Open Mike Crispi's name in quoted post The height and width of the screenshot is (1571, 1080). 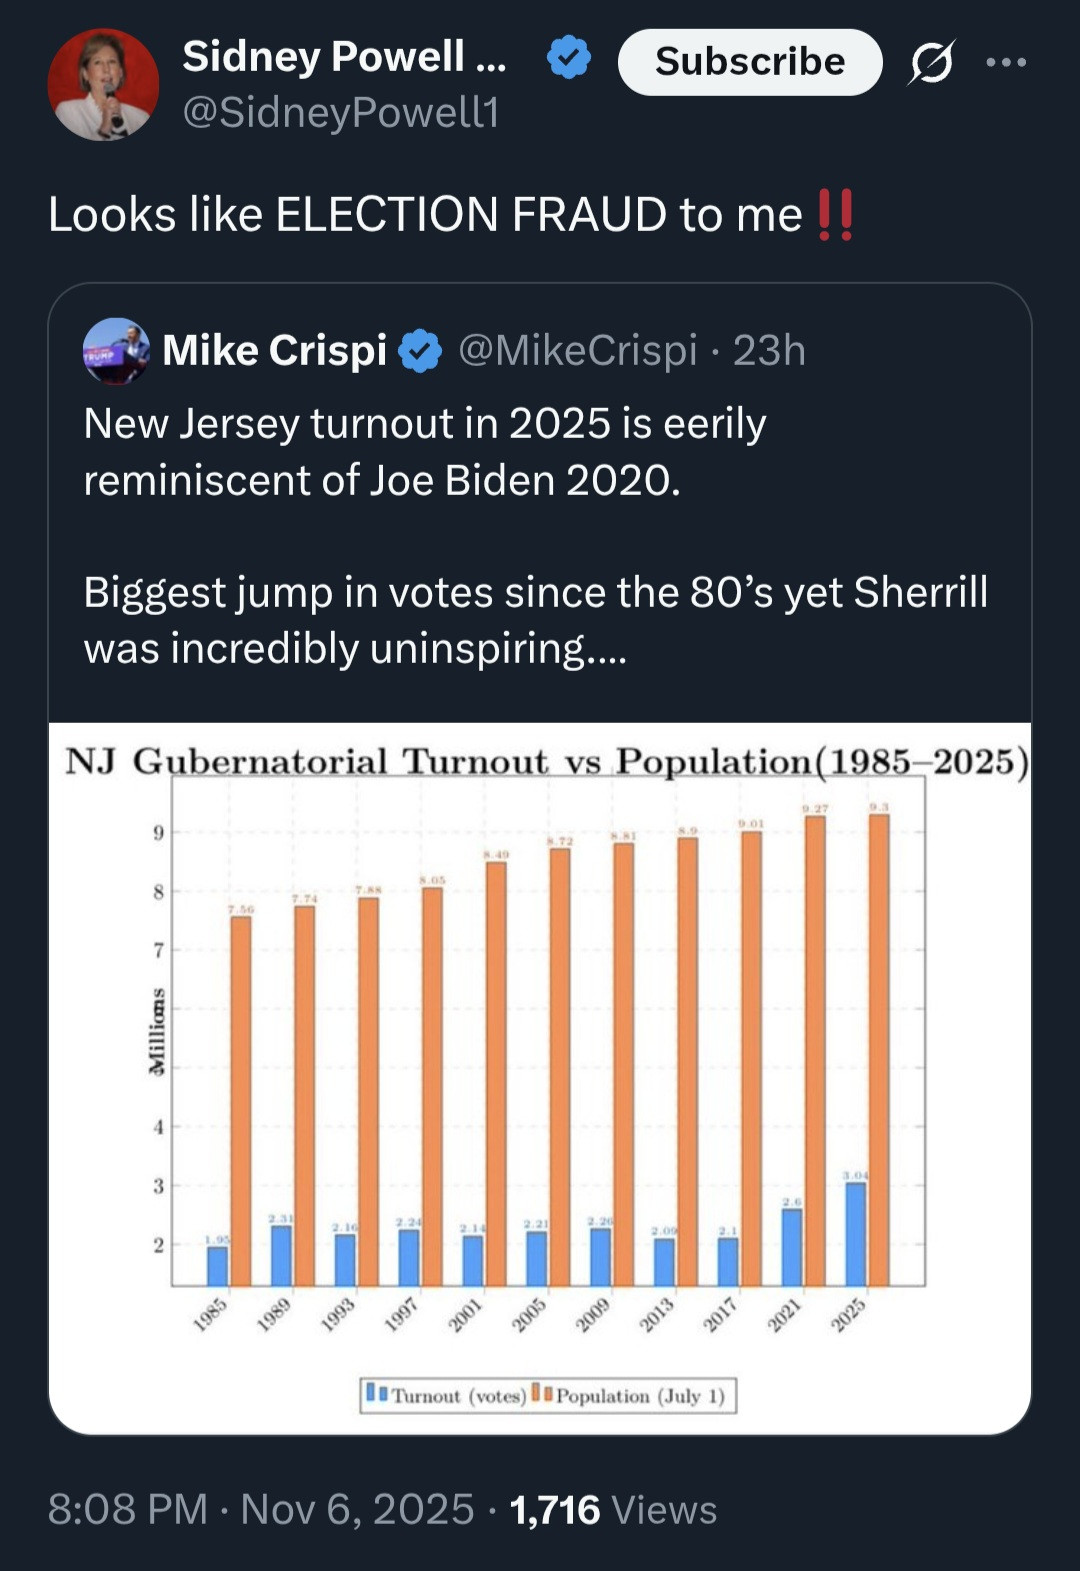point(274,351)
